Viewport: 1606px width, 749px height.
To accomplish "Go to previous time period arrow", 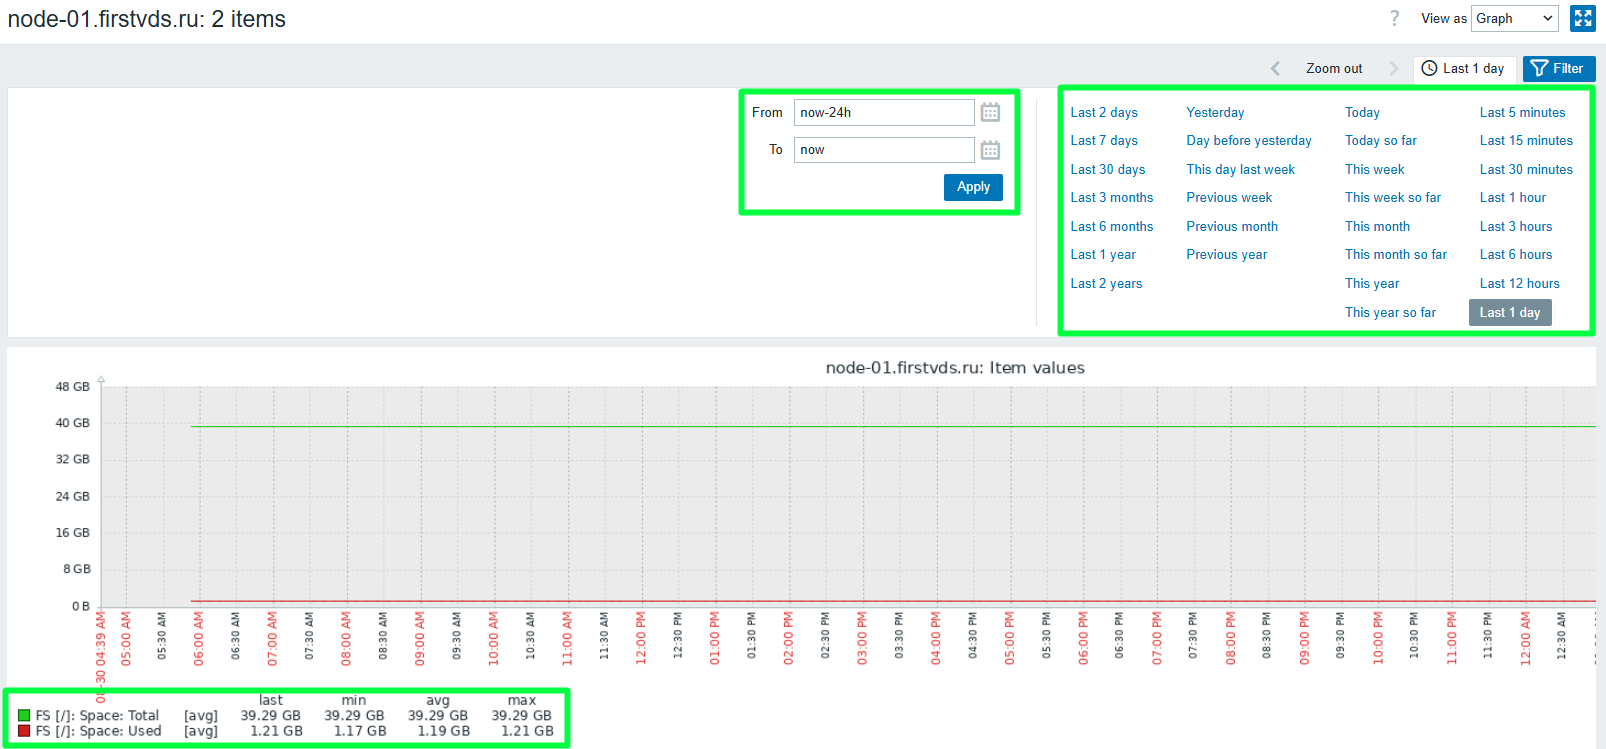I will point(1275,68).
